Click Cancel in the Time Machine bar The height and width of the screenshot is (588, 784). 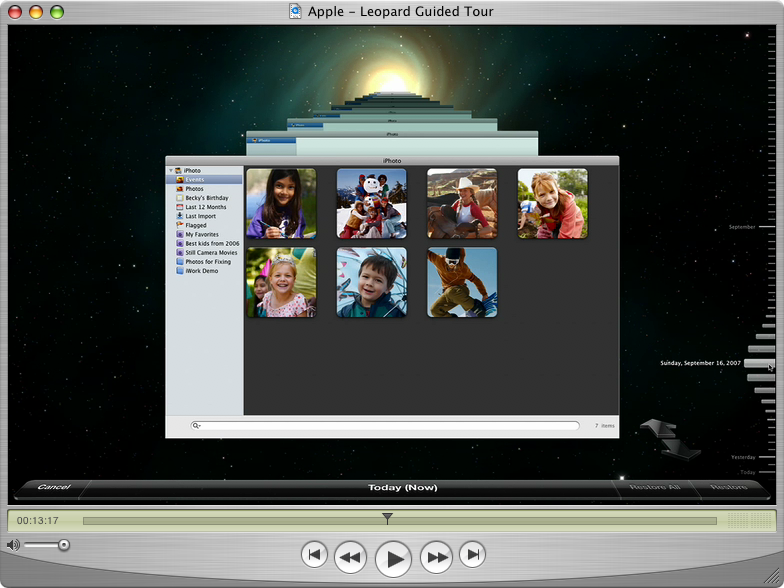54,486
